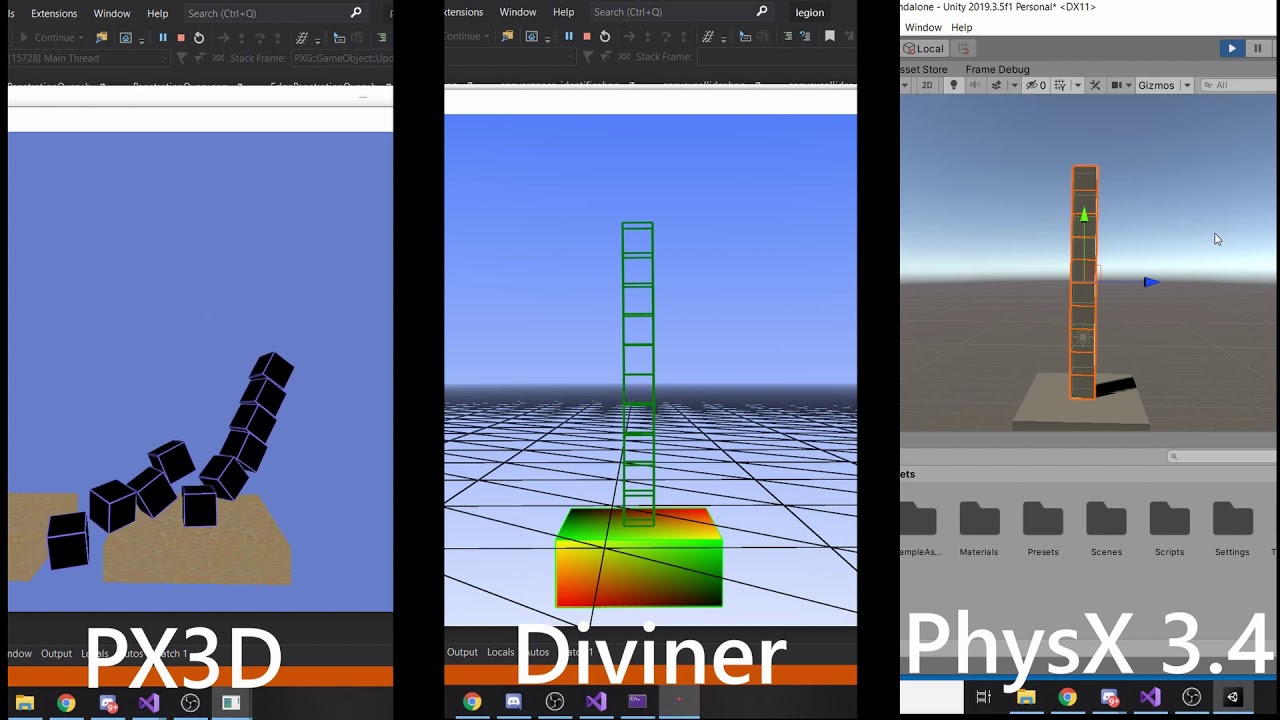Select the Scenes folder in Unity project
Screen dimensions: 1280x720
point(1106,529)
